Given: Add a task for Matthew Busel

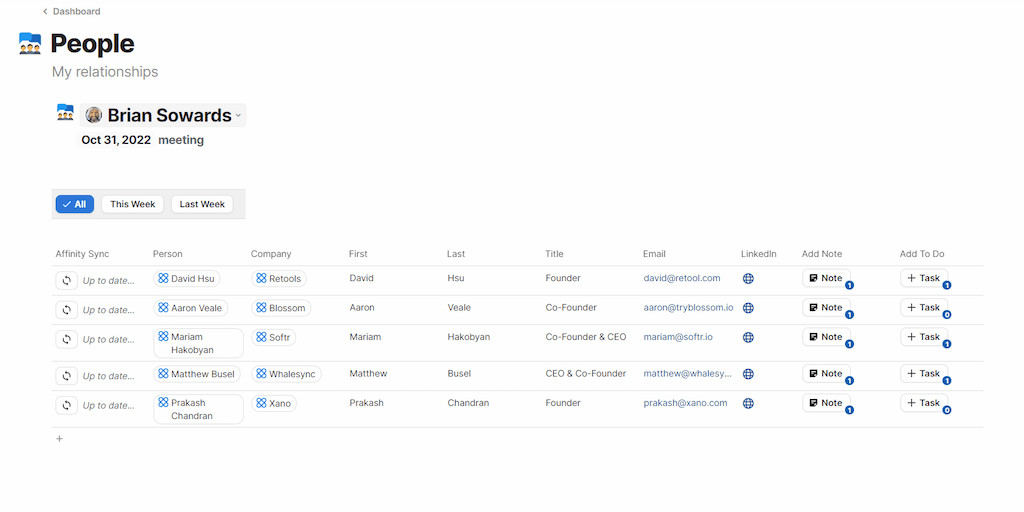Looking at the screenshot, I should coord(924,374).
